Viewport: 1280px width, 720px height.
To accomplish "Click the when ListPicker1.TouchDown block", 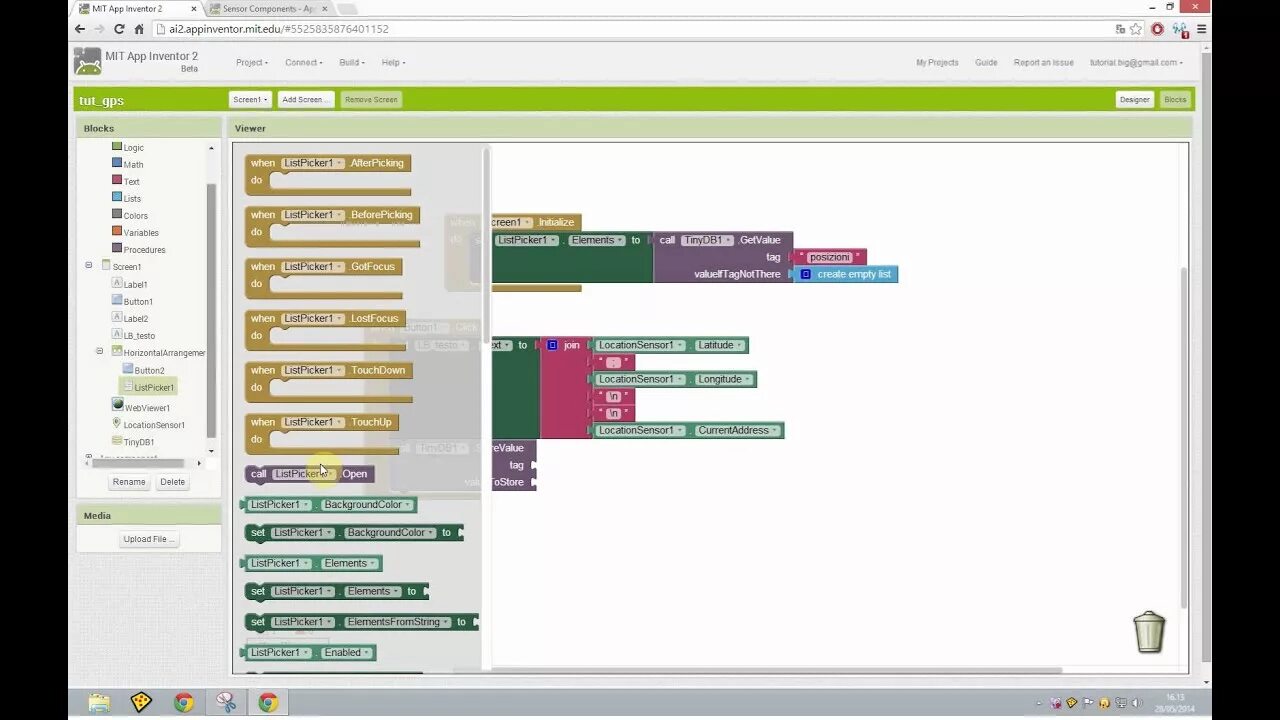I will pyautogui.click(x=329, y=382).
